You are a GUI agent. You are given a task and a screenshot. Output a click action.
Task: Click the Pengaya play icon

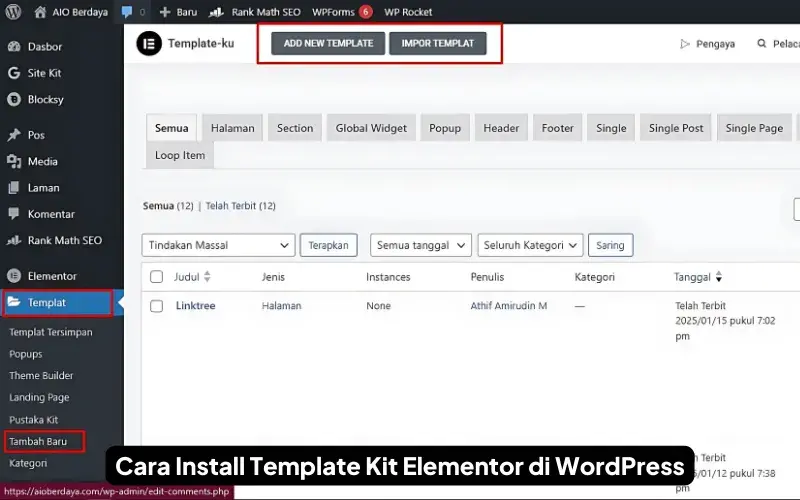point(685,44)
